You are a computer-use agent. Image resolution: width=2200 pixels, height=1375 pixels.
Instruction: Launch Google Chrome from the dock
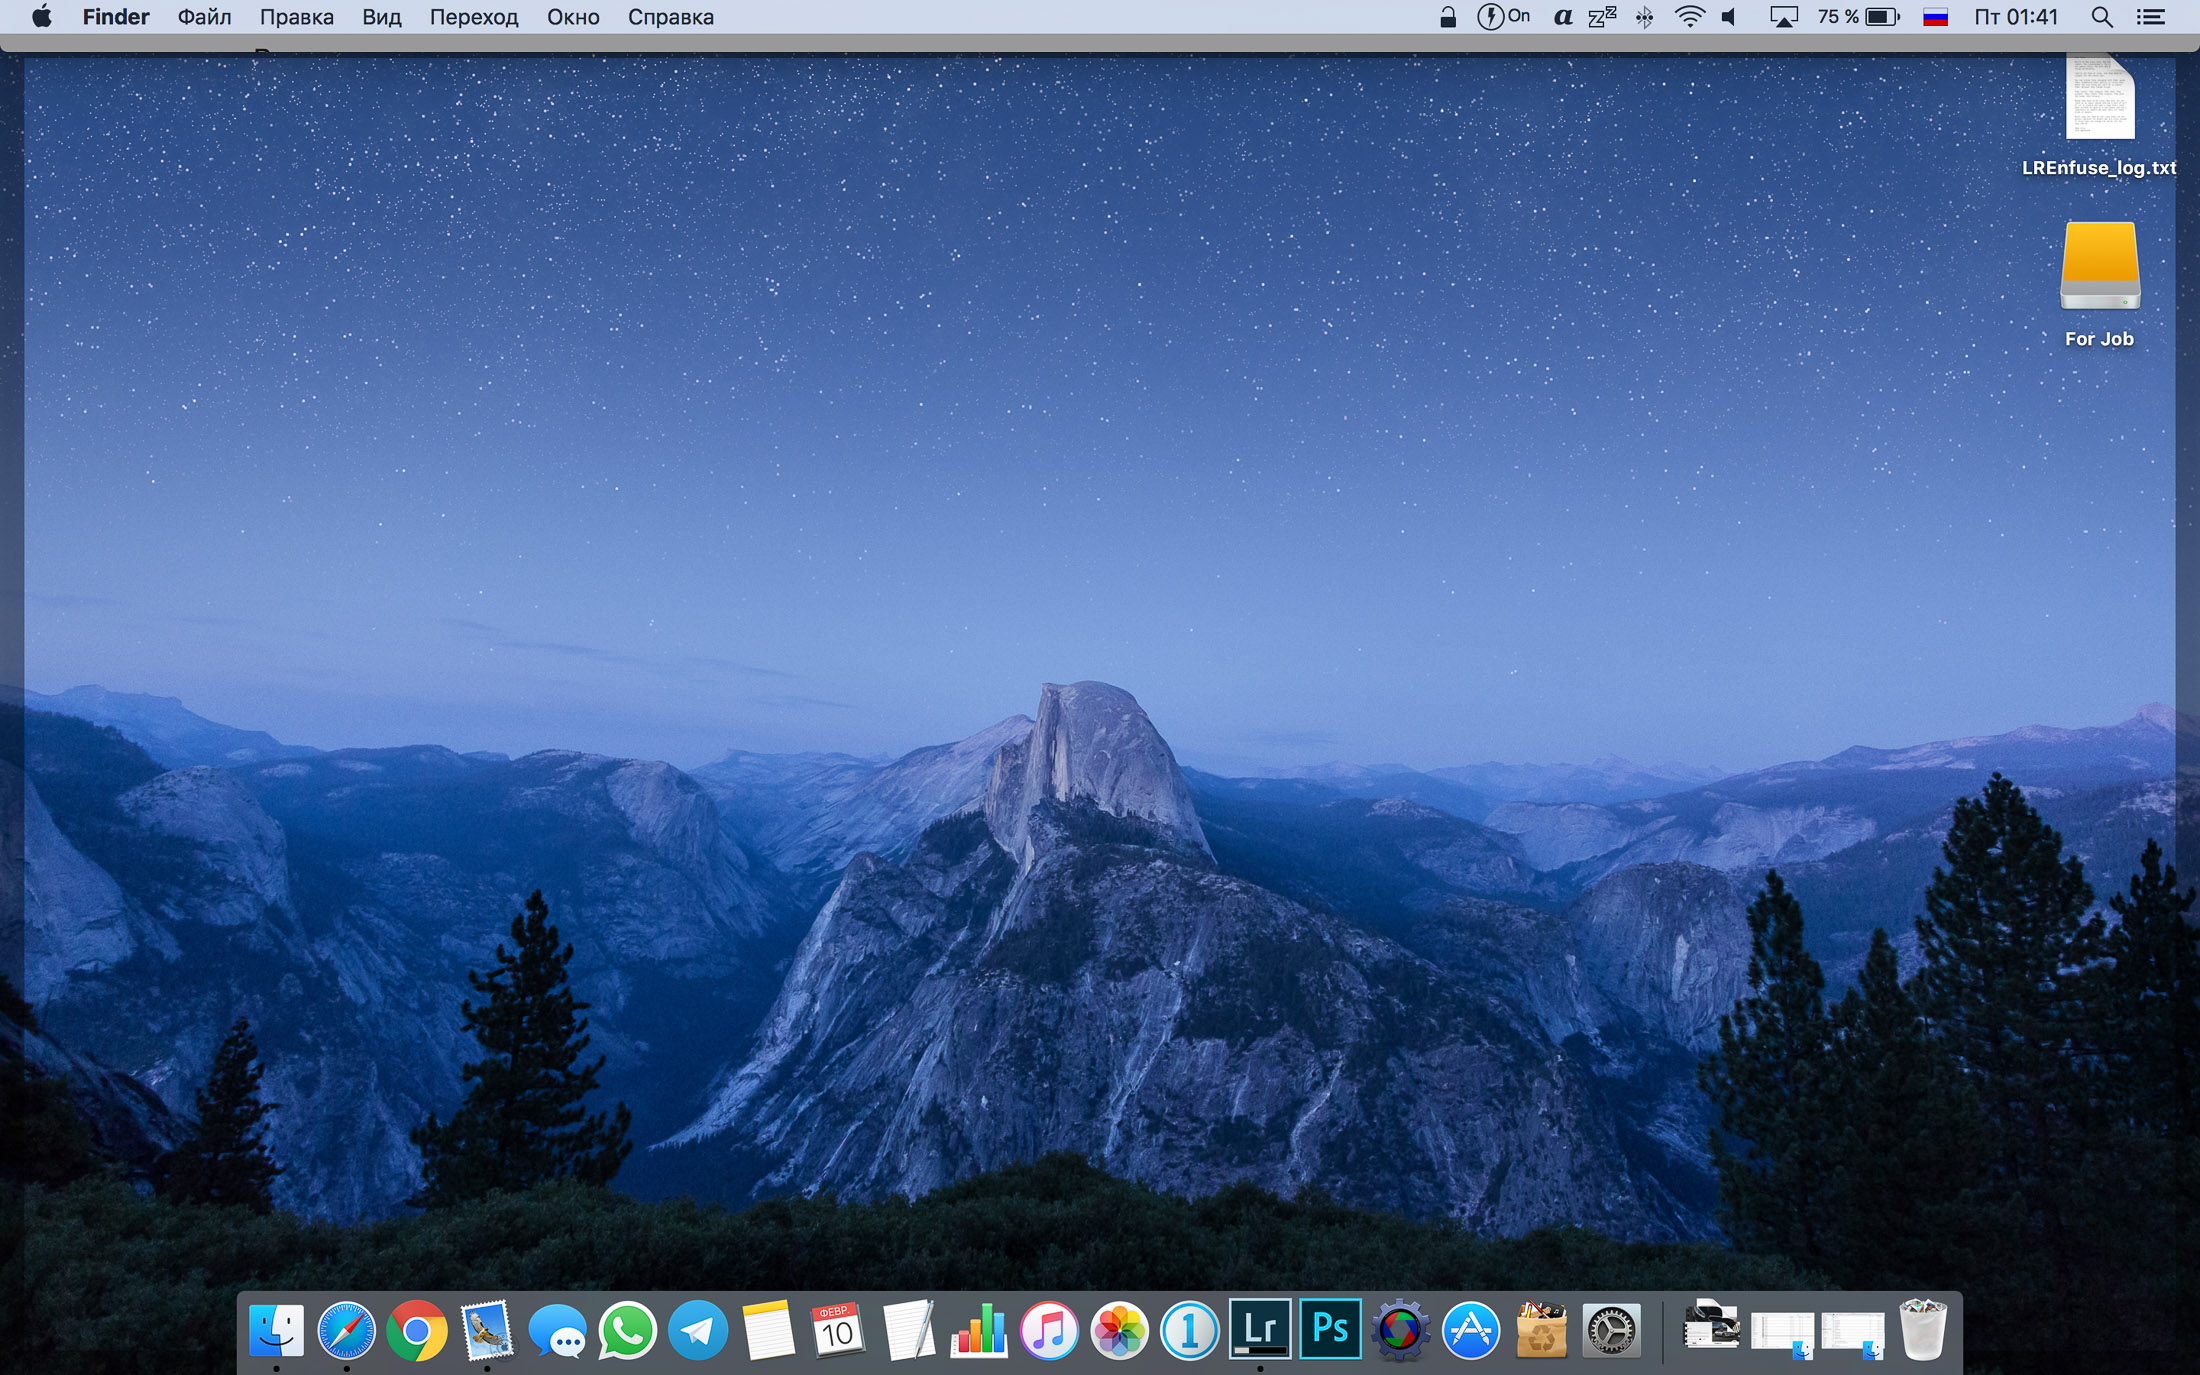(417, 1331)
